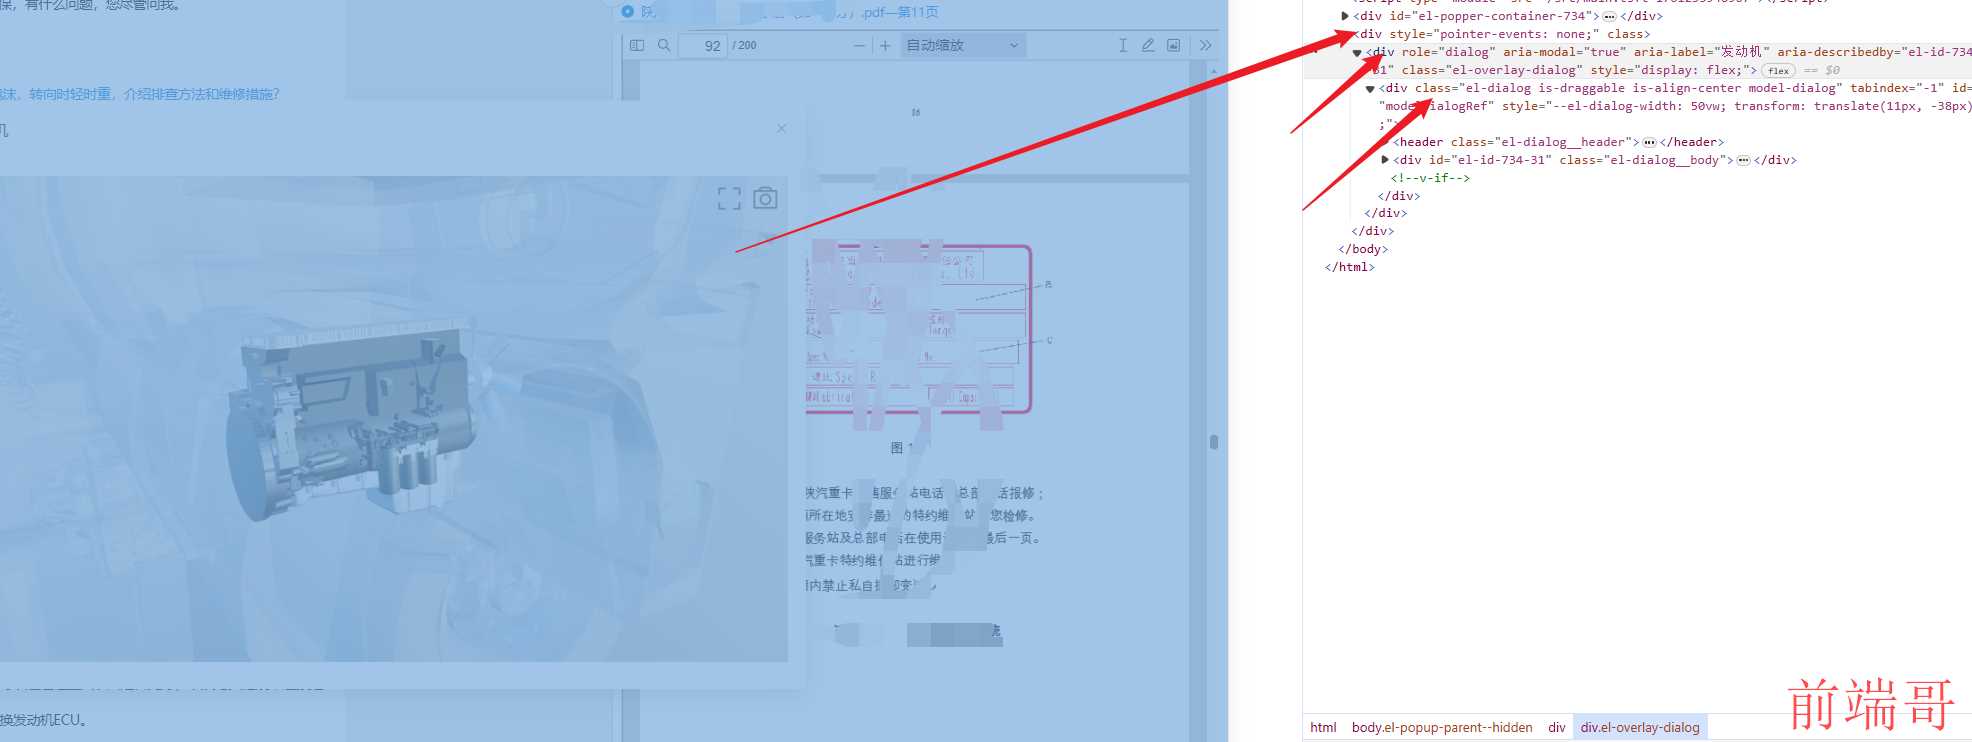The height and width of the screenshot is (742, 1972).
Task: Click the plain div breadcrumb item
Action: click(1557, 728)
